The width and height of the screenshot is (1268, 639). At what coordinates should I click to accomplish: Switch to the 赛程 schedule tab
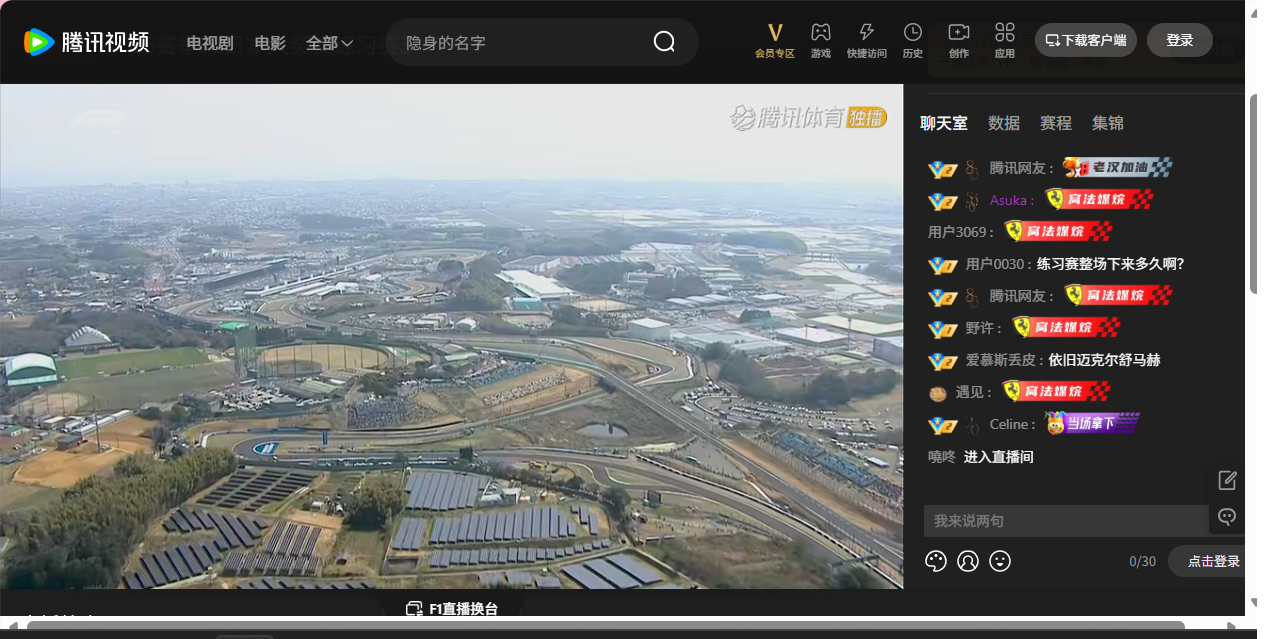(x=1056, y=123)
